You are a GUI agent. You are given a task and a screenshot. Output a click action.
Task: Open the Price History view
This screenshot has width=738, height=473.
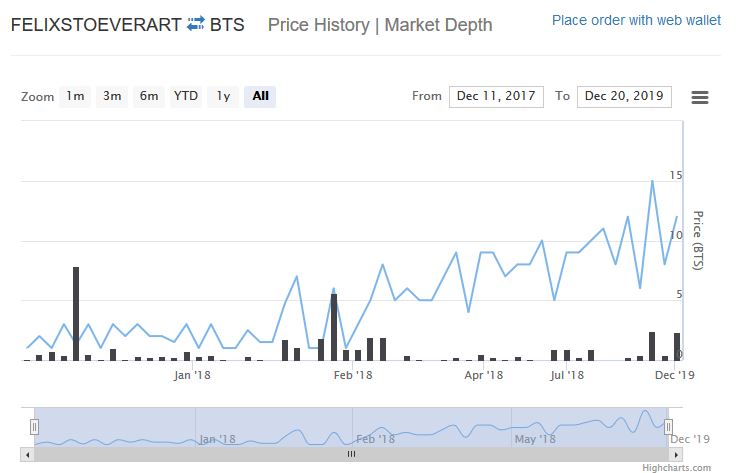pyautogui.click(x=319, y=25)
